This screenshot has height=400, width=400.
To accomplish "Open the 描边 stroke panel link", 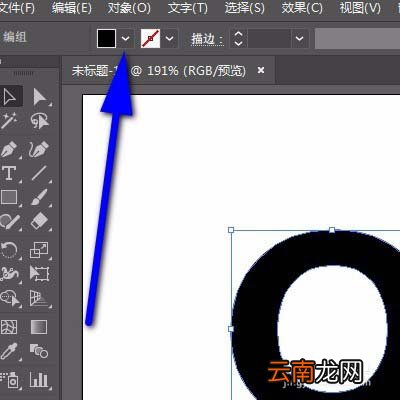I will pos(207,39).
